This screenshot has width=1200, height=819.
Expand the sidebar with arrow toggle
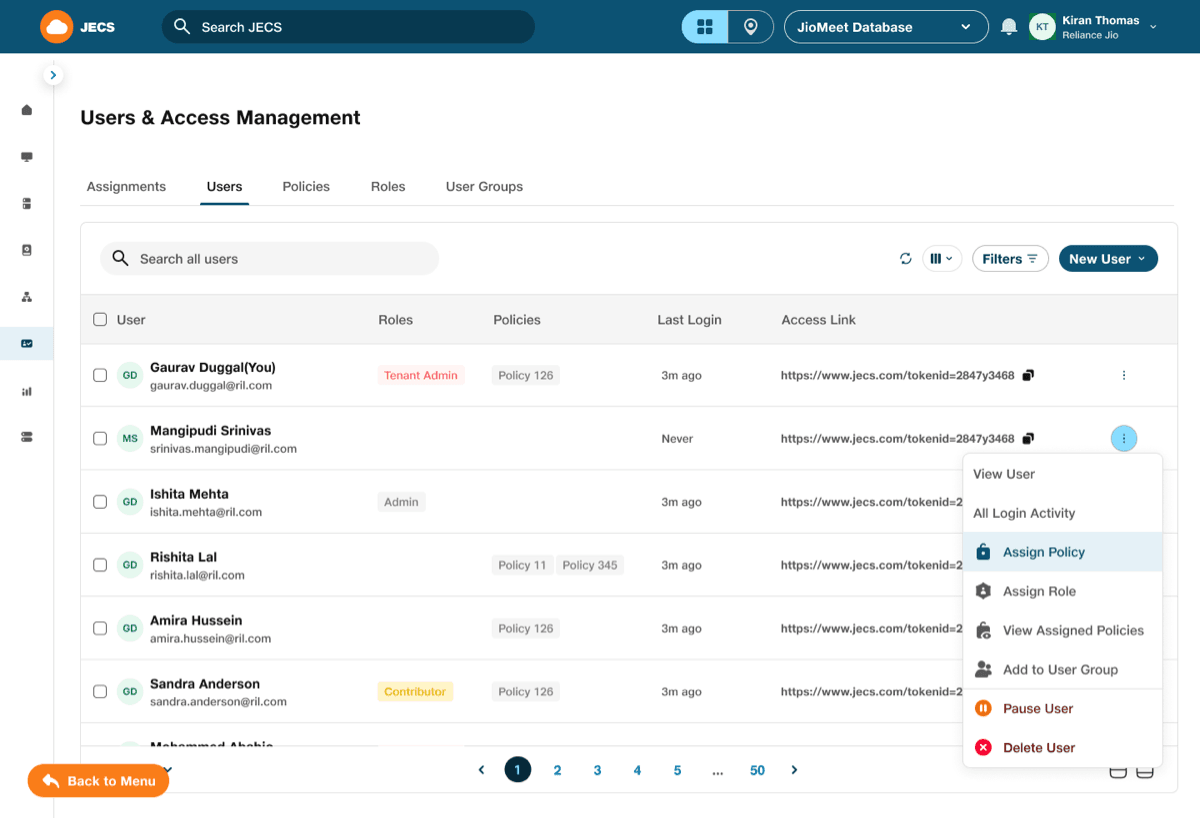click(53, 75)
